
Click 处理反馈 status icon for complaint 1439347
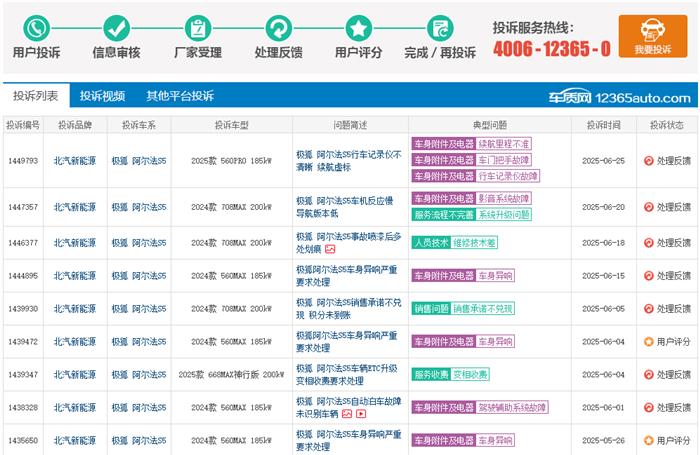pos(649,375)
